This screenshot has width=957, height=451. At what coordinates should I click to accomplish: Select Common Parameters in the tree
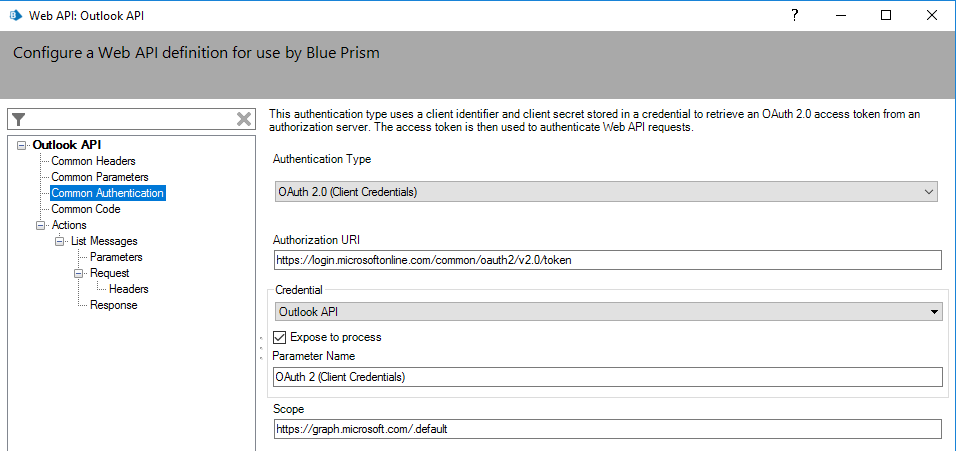[x=99, y=177]
